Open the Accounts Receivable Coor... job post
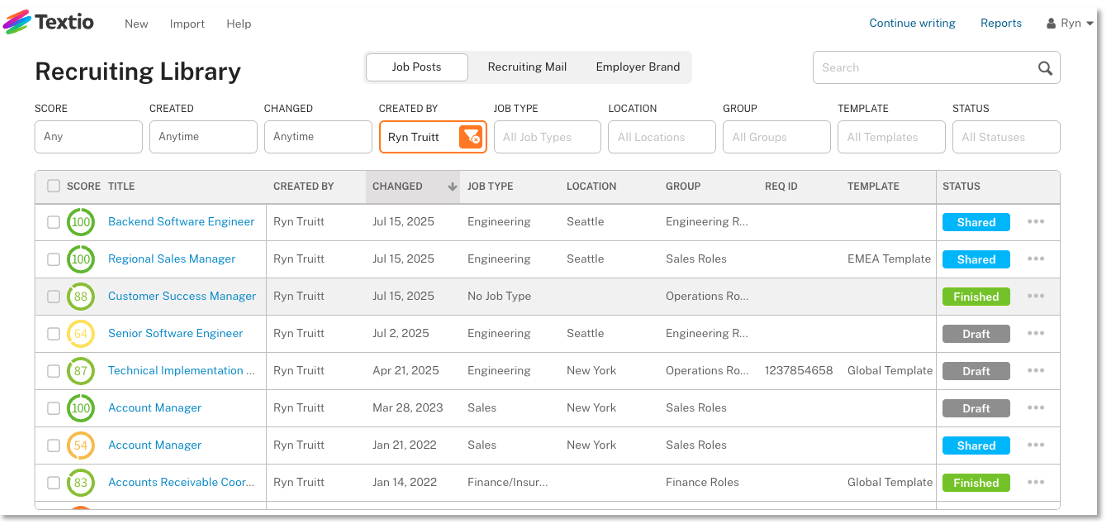This screenshot has width=1105, height=522. pos(181,482)
